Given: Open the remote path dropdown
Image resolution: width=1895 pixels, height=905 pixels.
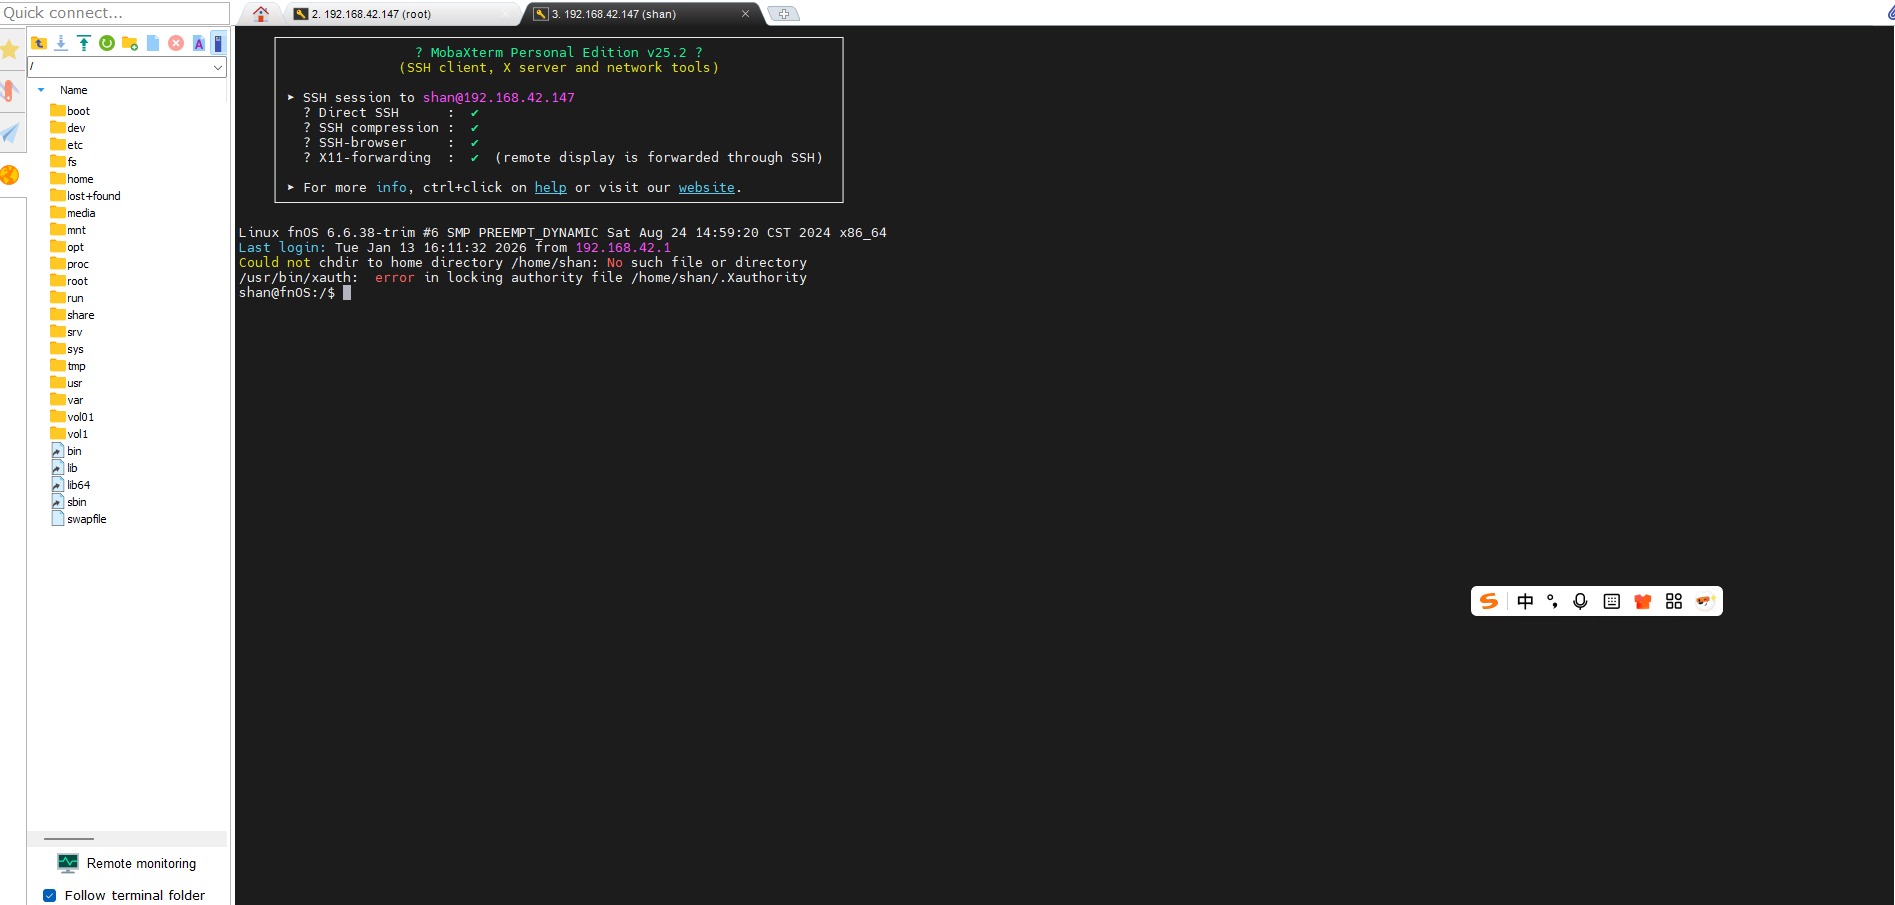Looking at the screenshot, I should click(x=217, y=67).
